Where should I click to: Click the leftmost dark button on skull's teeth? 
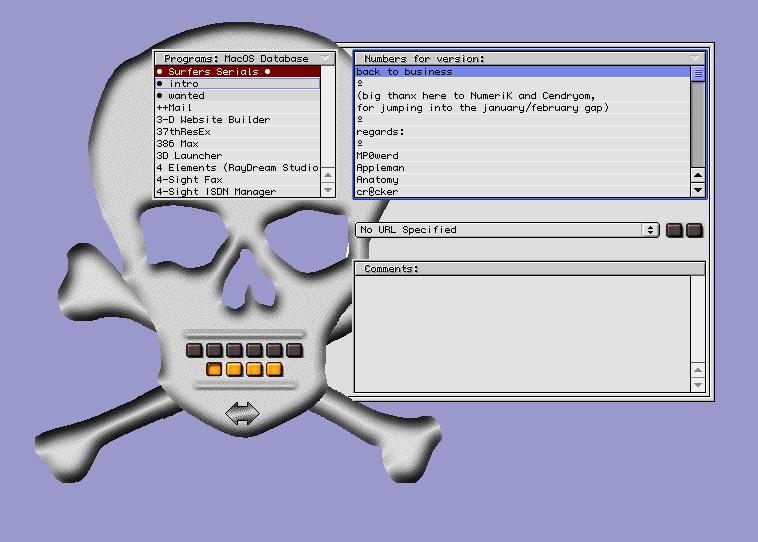(x=194, y=350)
